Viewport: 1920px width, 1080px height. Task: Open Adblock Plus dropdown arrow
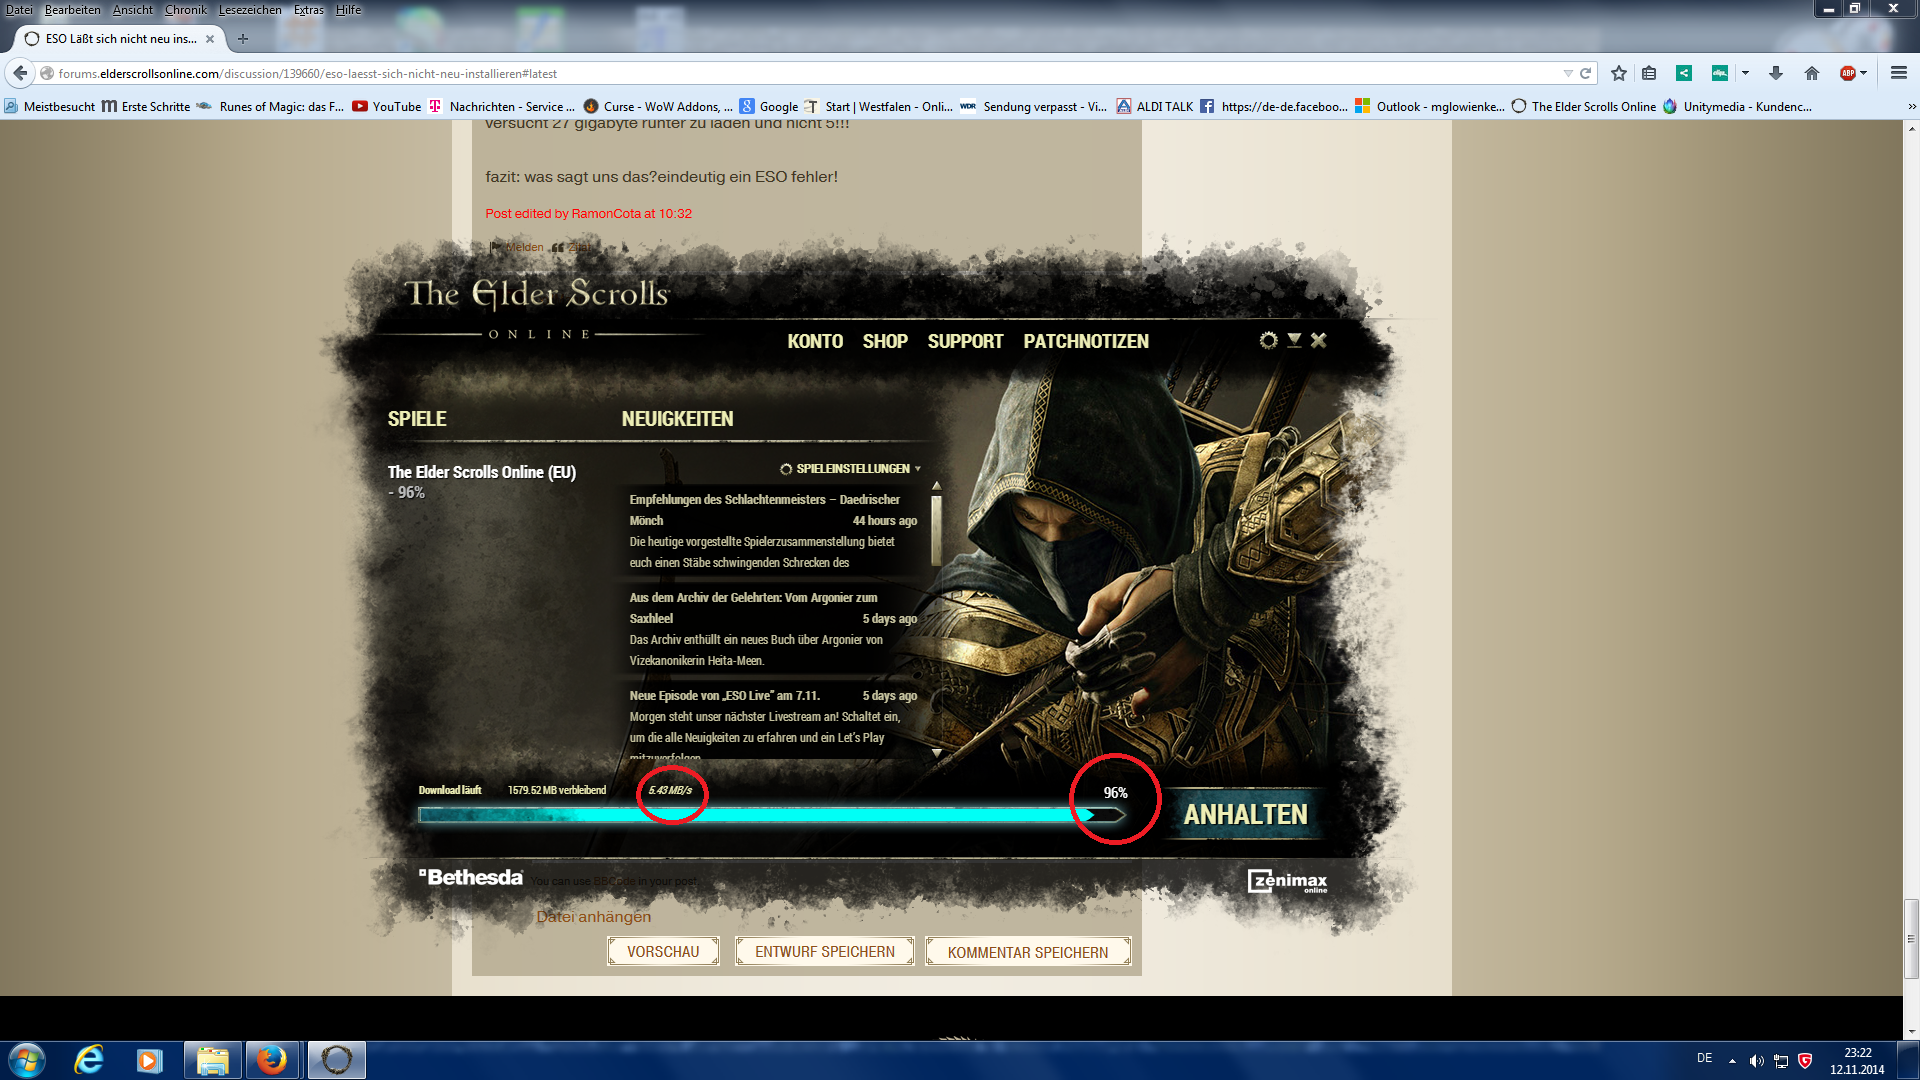click(x=1864, y=73)
